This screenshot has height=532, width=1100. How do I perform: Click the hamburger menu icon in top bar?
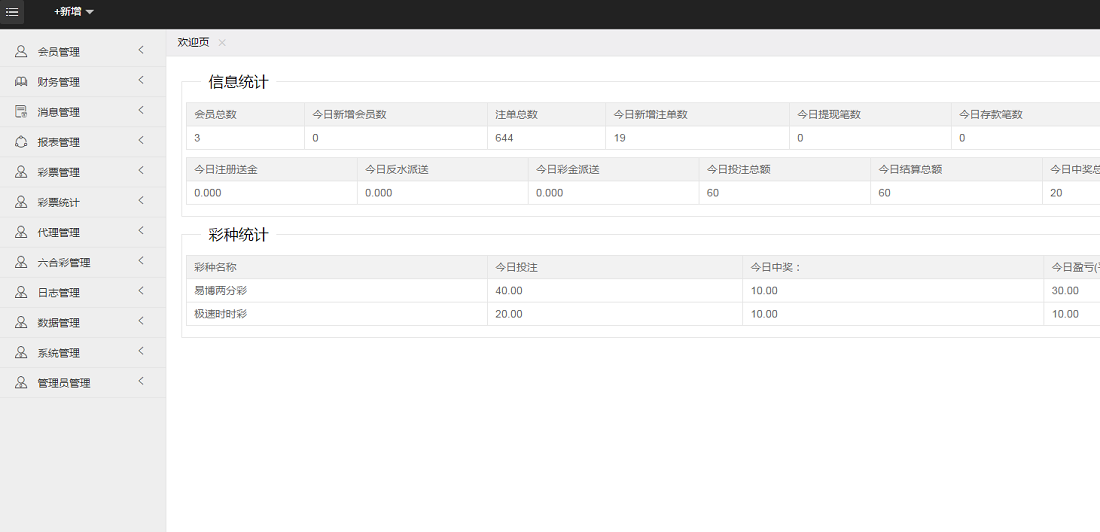12,12
